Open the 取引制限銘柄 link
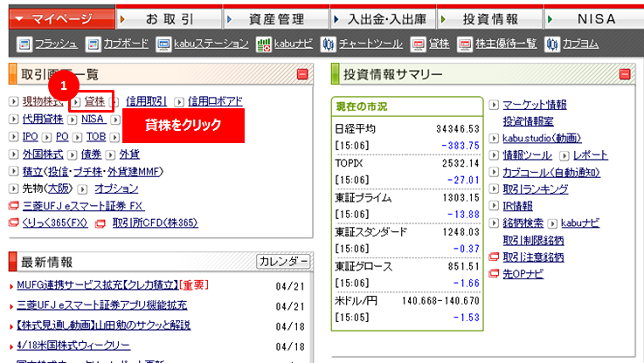 (x=533, y=240)
